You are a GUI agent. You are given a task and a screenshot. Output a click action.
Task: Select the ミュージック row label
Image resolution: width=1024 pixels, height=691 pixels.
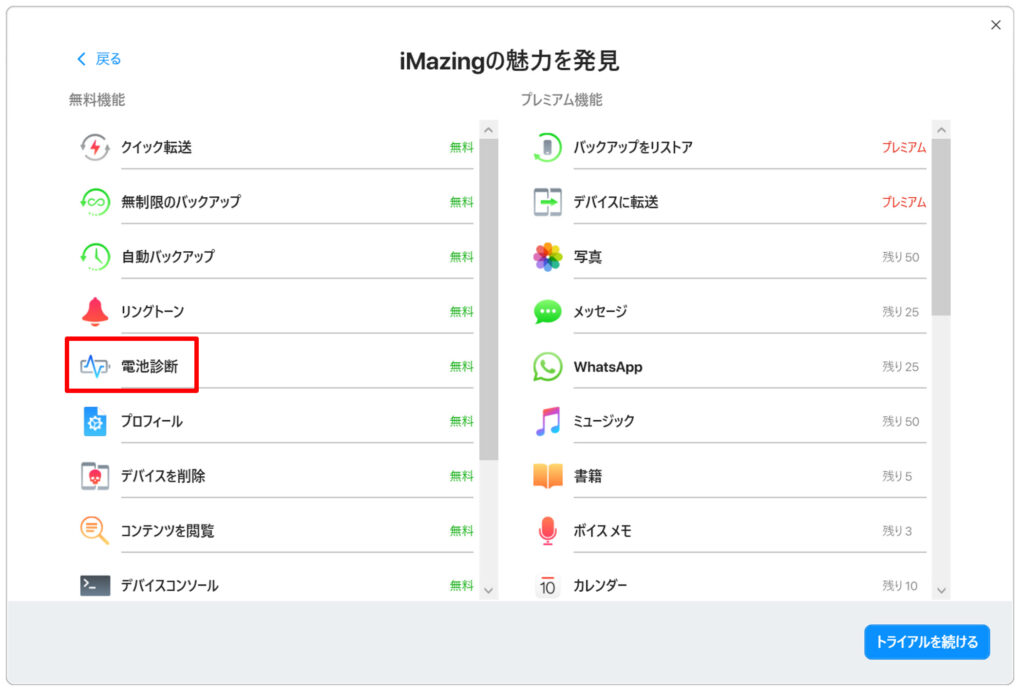coord(604,421)
